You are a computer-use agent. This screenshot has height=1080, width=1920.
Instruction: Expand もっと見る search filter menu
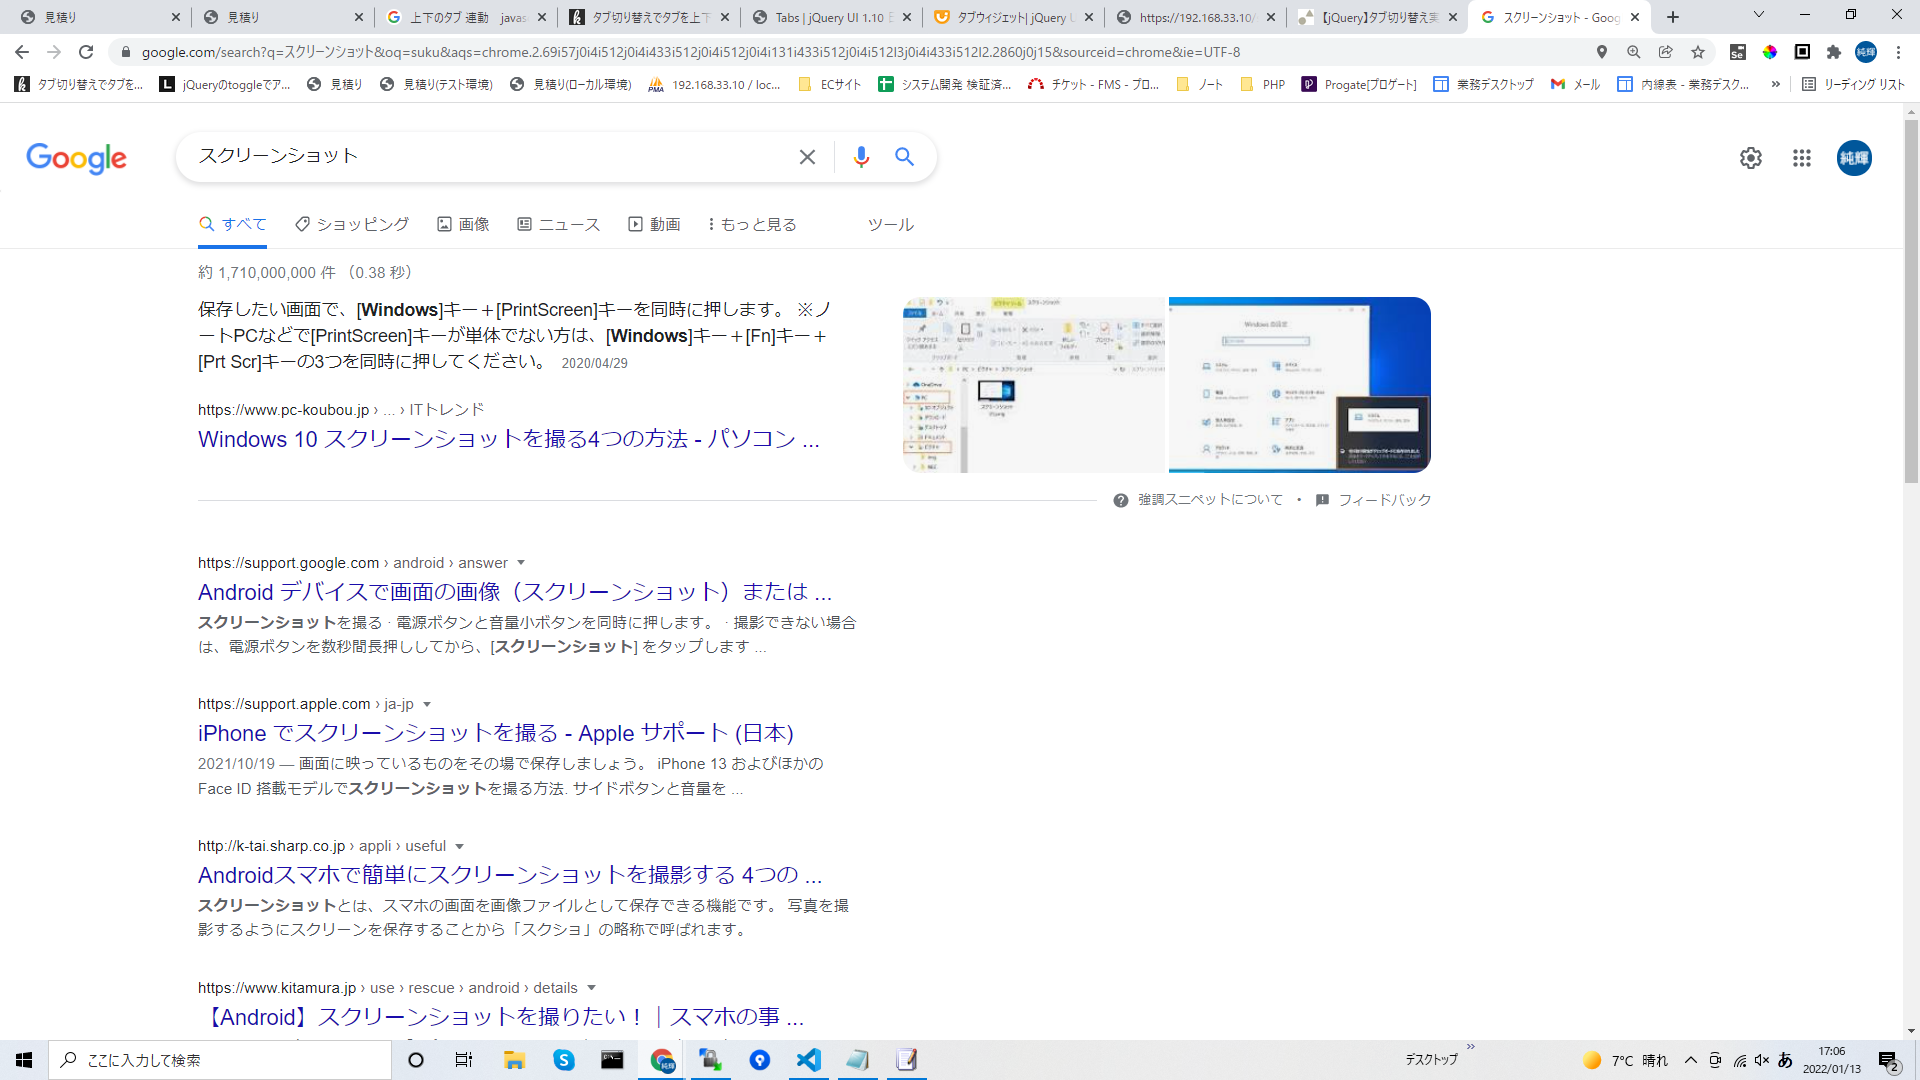coord(752,224)
